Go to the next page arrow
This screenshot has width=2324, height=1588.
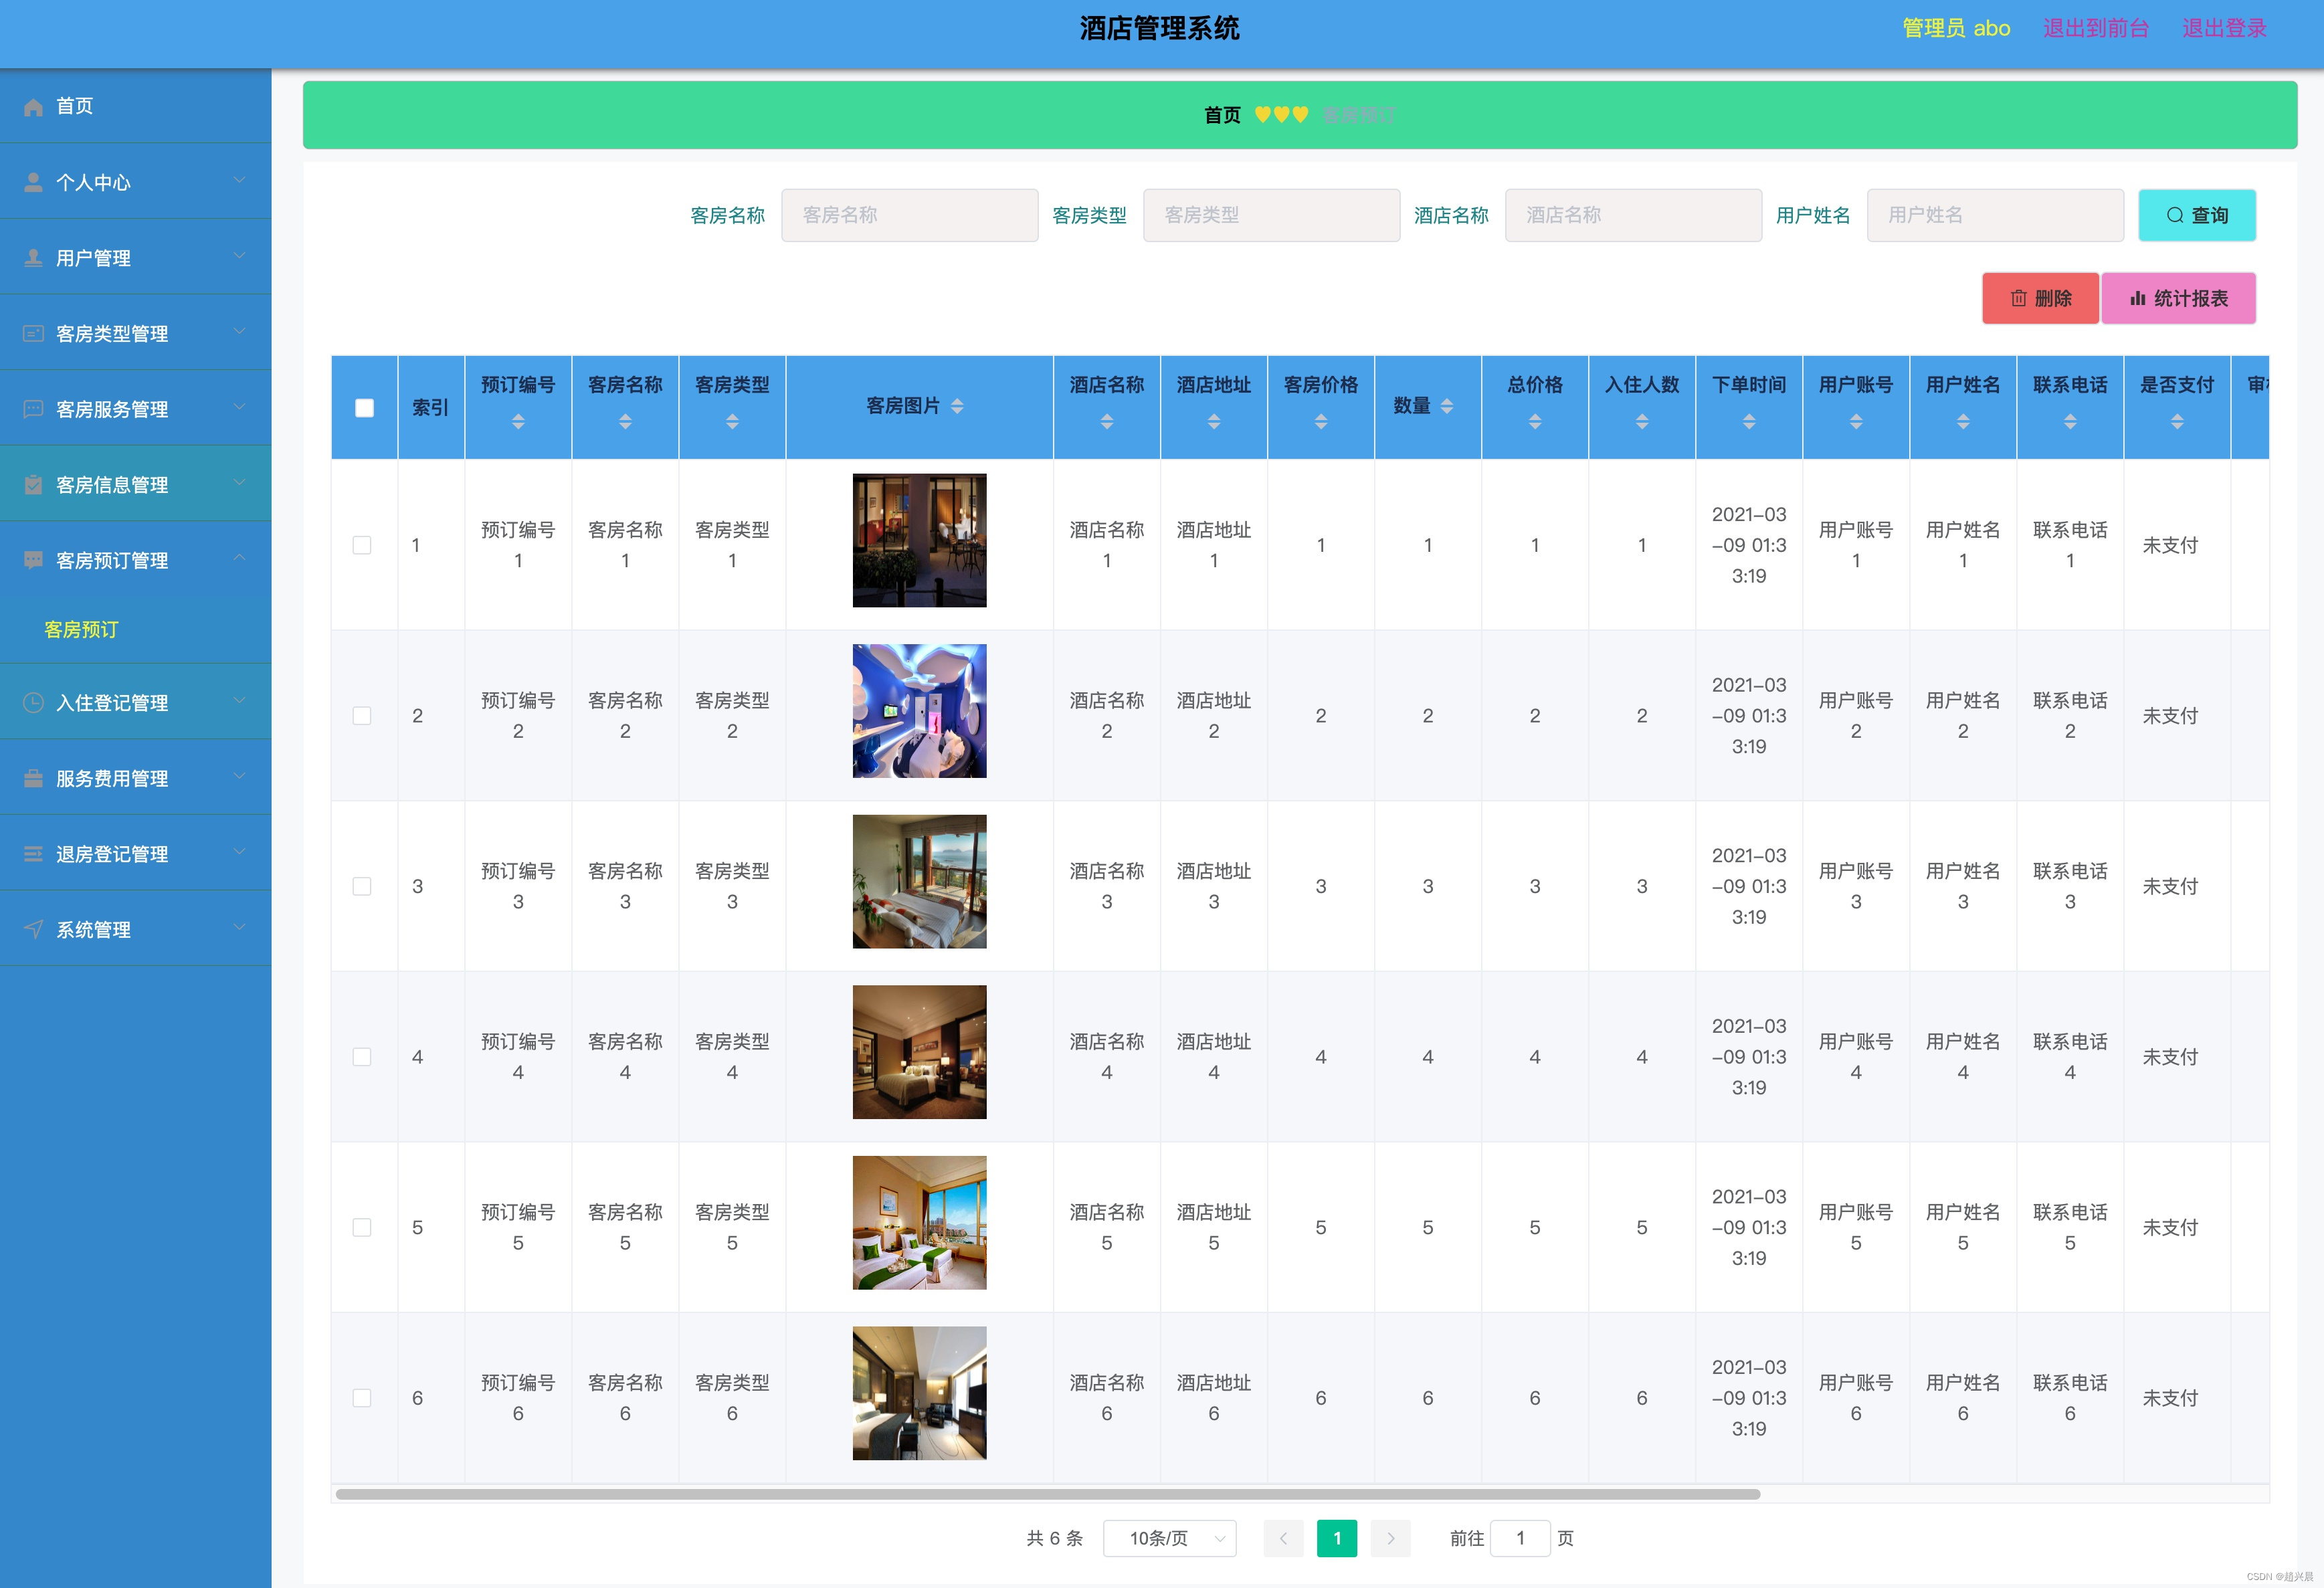pyautogui.click(x=1390, y=1538)
